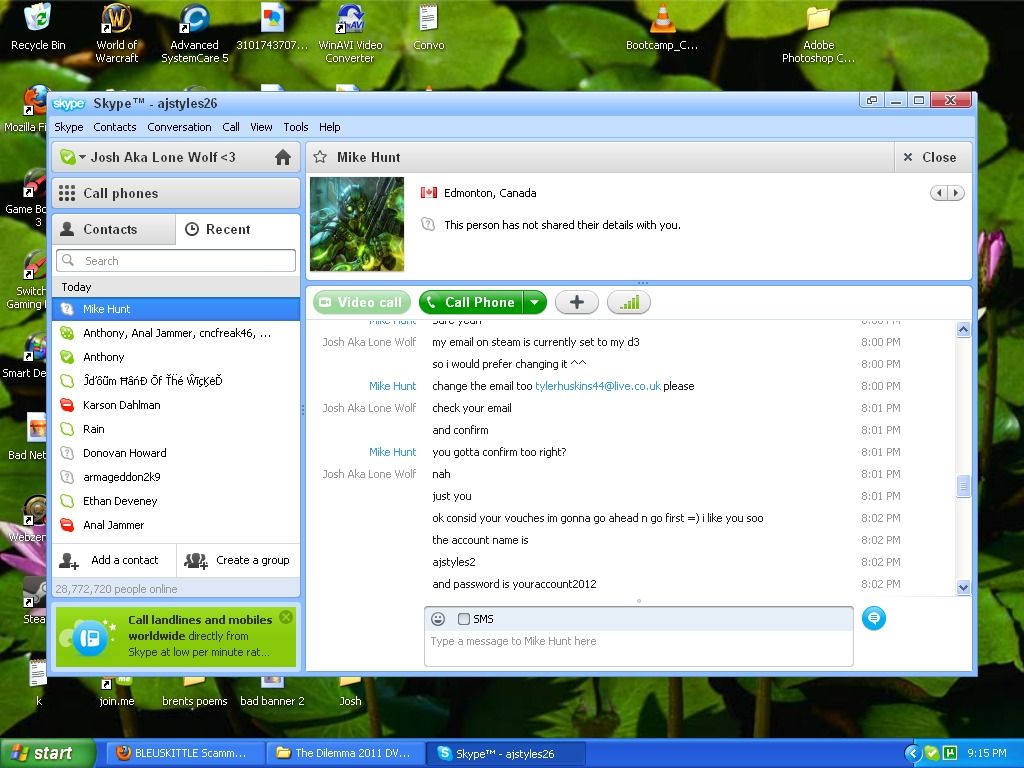The width and height of the screenshot is (1024, 768).
Task: Check call quality signal bars icon
Action: [629, 302]
